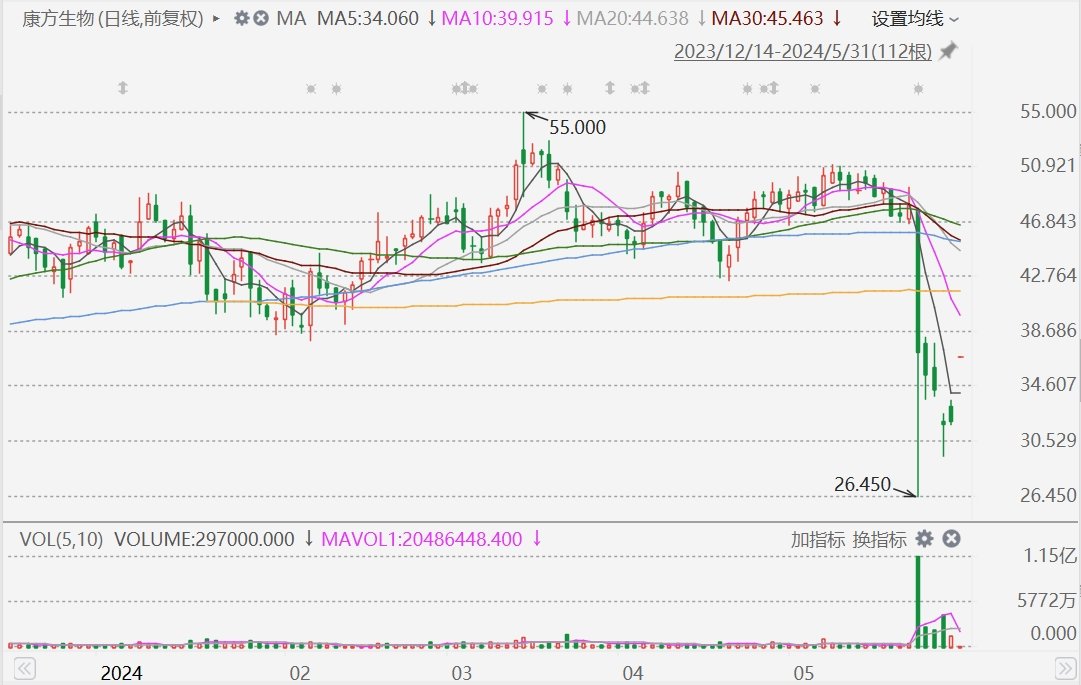The image size is (1081, 685).
Task: Open the 设置均线 dropdown
Action: (x=914, y=18)
